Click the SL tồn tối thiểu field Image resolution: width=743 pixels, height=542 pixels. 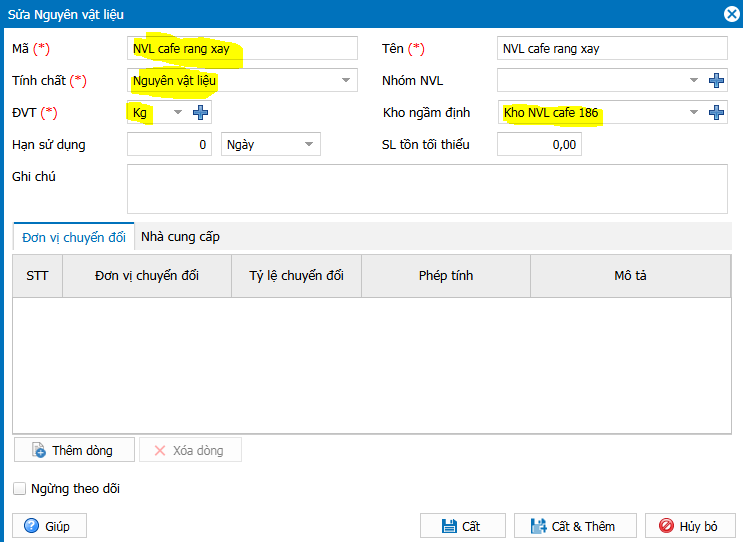click(x=539, y=144)
